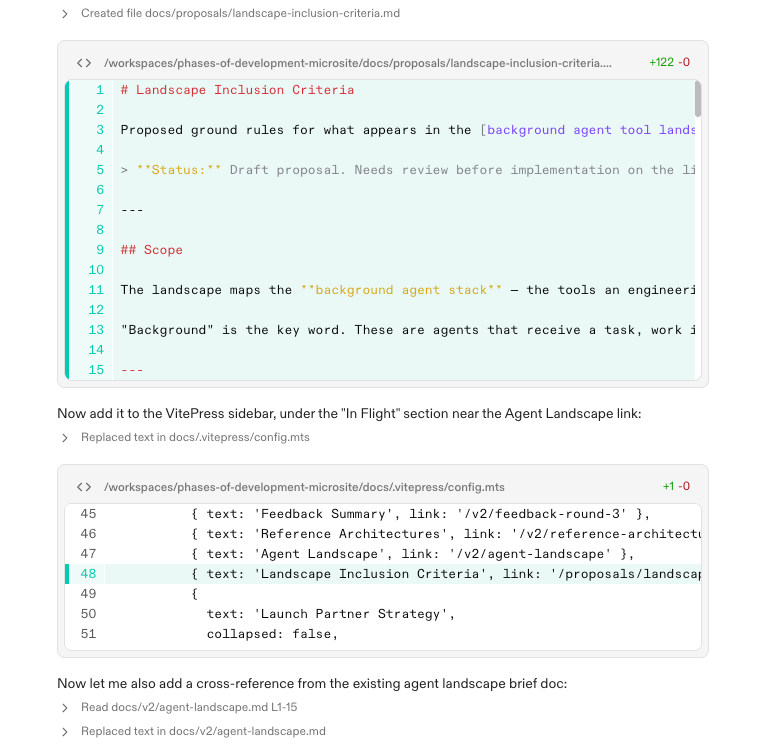Click the 'Proposed ground rules' line 3
Image resolution: width=760 pixels, height=754 pixels.
(x=407, y=130)
